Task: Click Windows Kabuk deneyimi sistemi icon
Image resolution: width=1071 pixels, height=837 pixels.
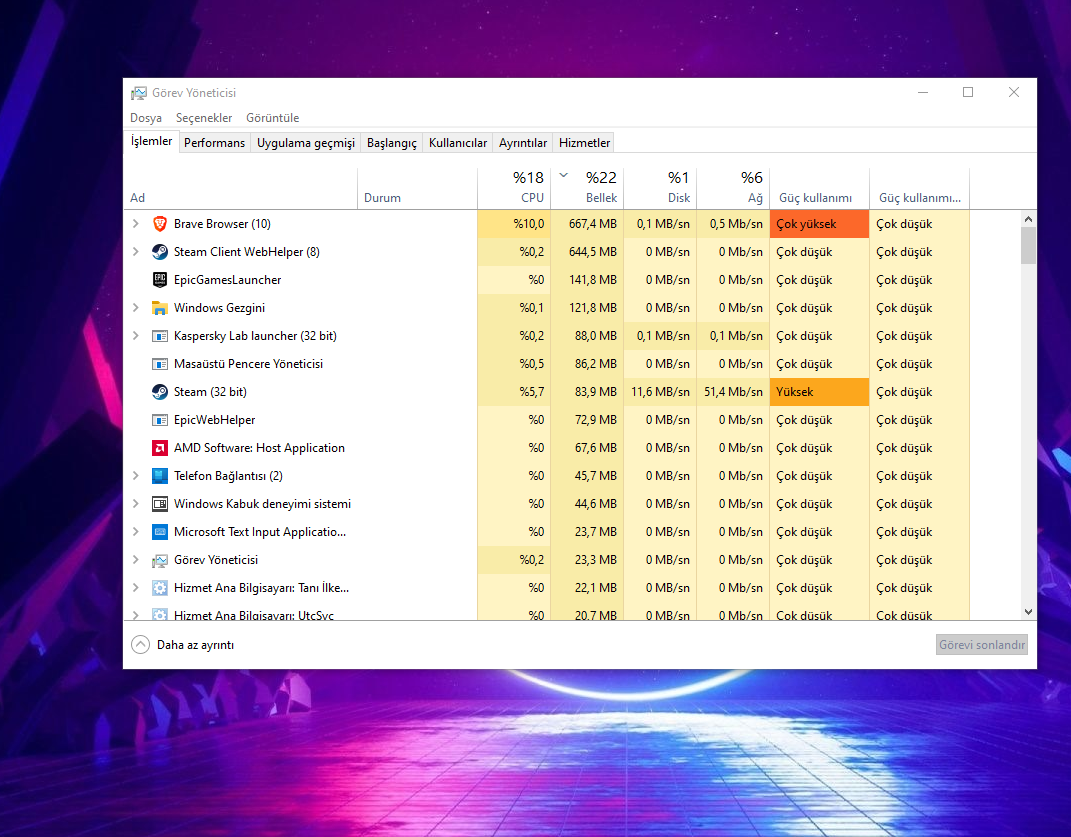Action: 160,504
